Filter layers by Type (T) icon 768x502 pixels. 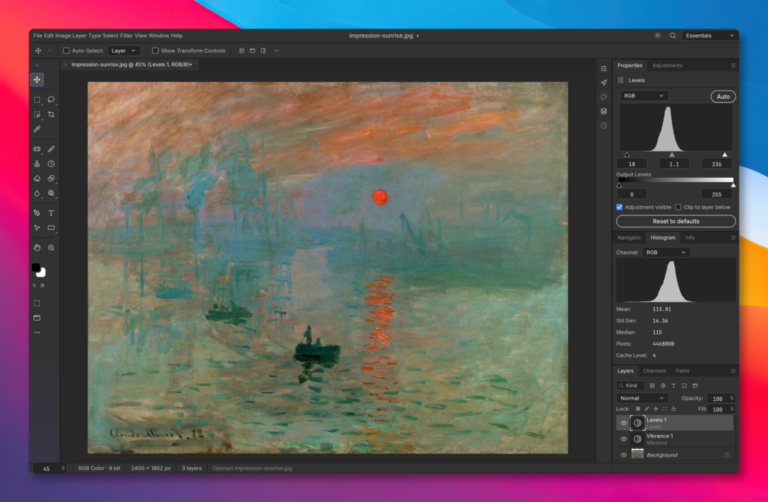[x=673, y=385]
